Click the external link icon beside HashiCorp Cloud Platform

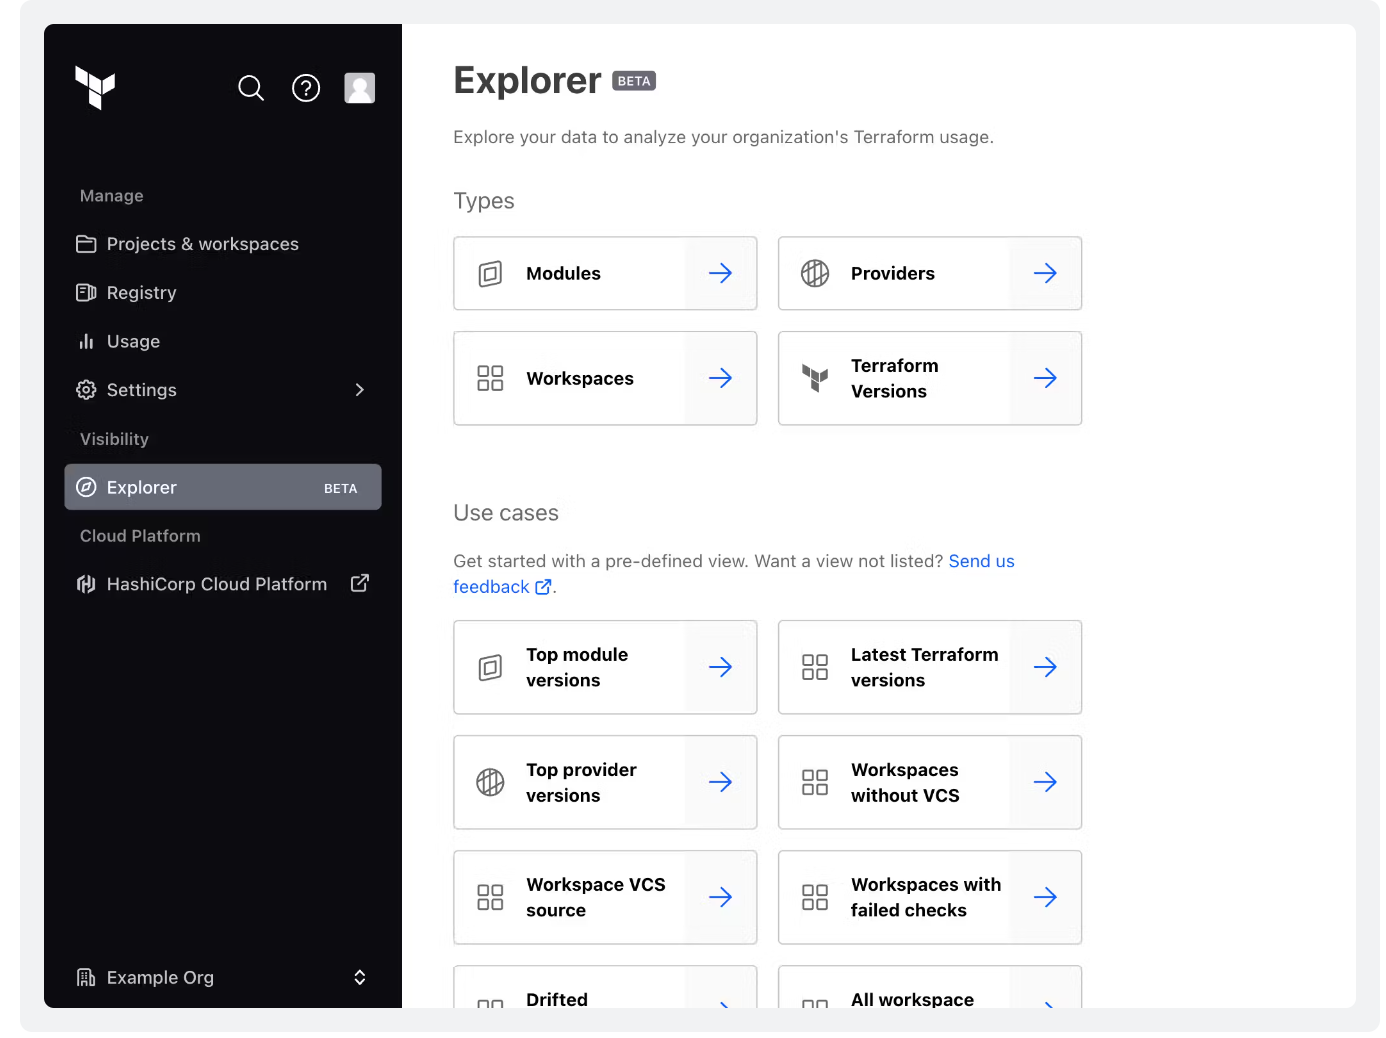pos(359,583)
